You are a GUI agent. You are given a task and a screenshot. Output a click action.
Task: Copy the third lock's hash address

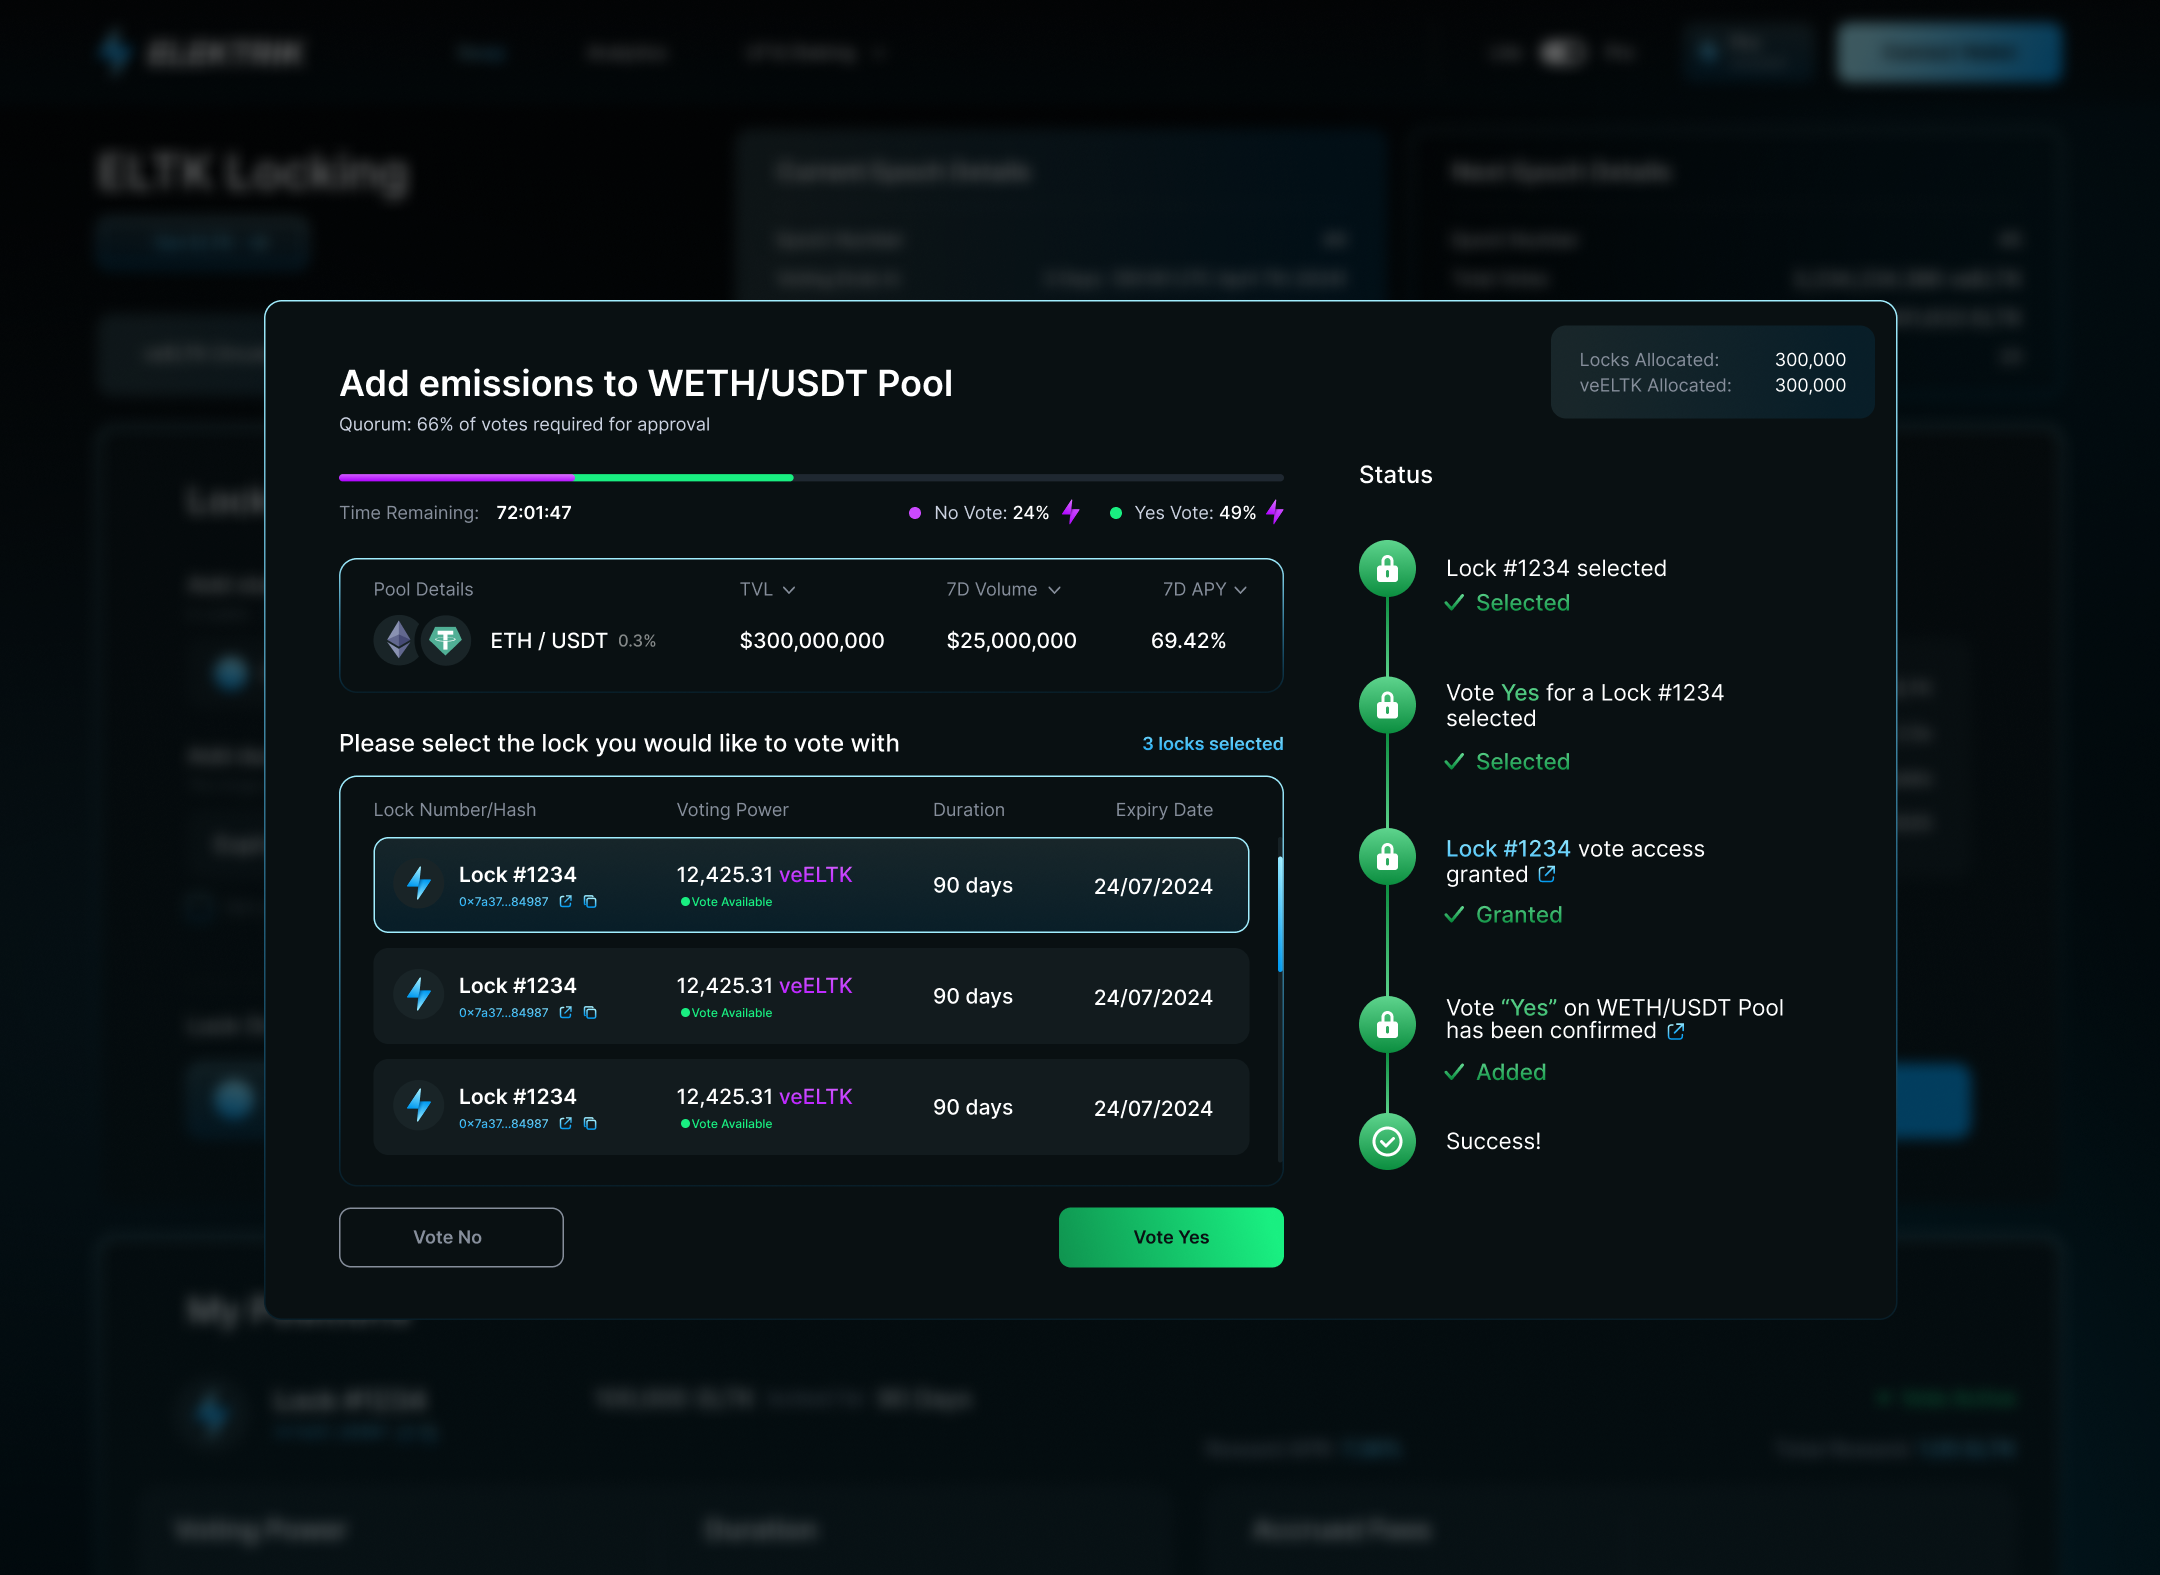coord(590,1123)
